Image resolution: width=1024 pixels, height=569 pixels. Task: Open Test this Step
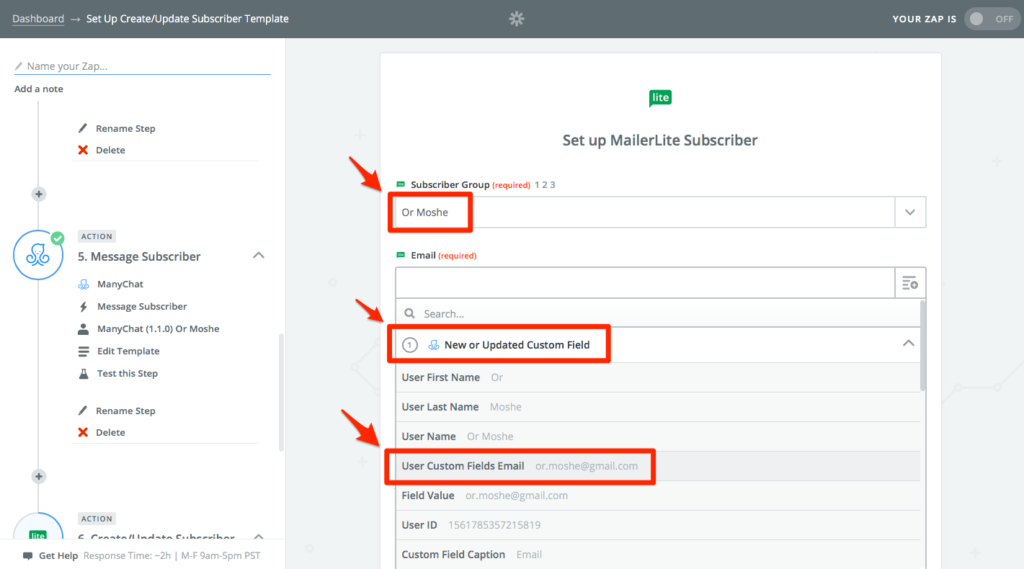tap(127, 374)
